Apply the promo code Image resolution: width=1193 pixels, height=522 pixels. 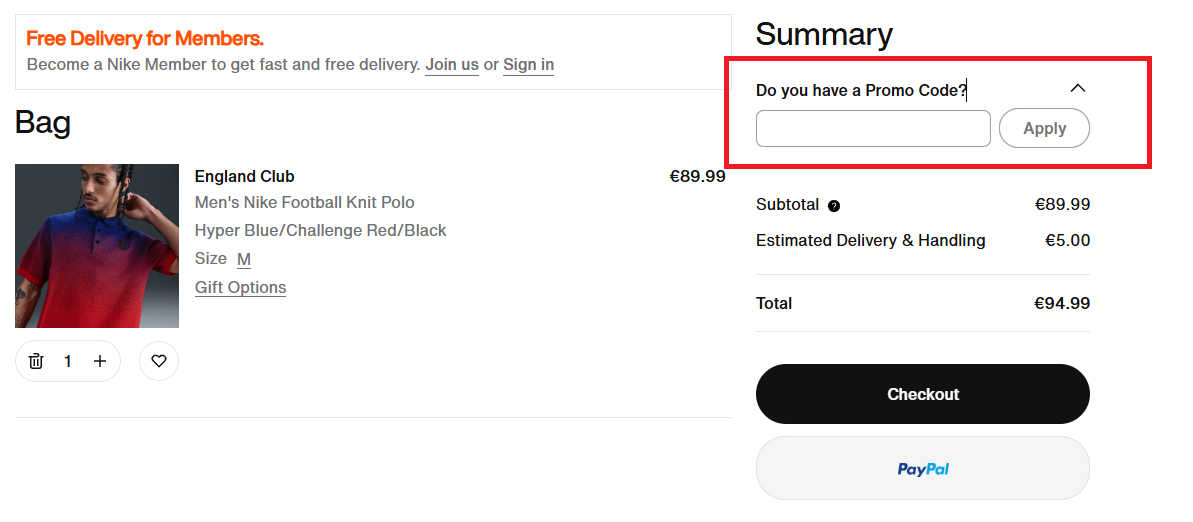(x=1044, y=128)
